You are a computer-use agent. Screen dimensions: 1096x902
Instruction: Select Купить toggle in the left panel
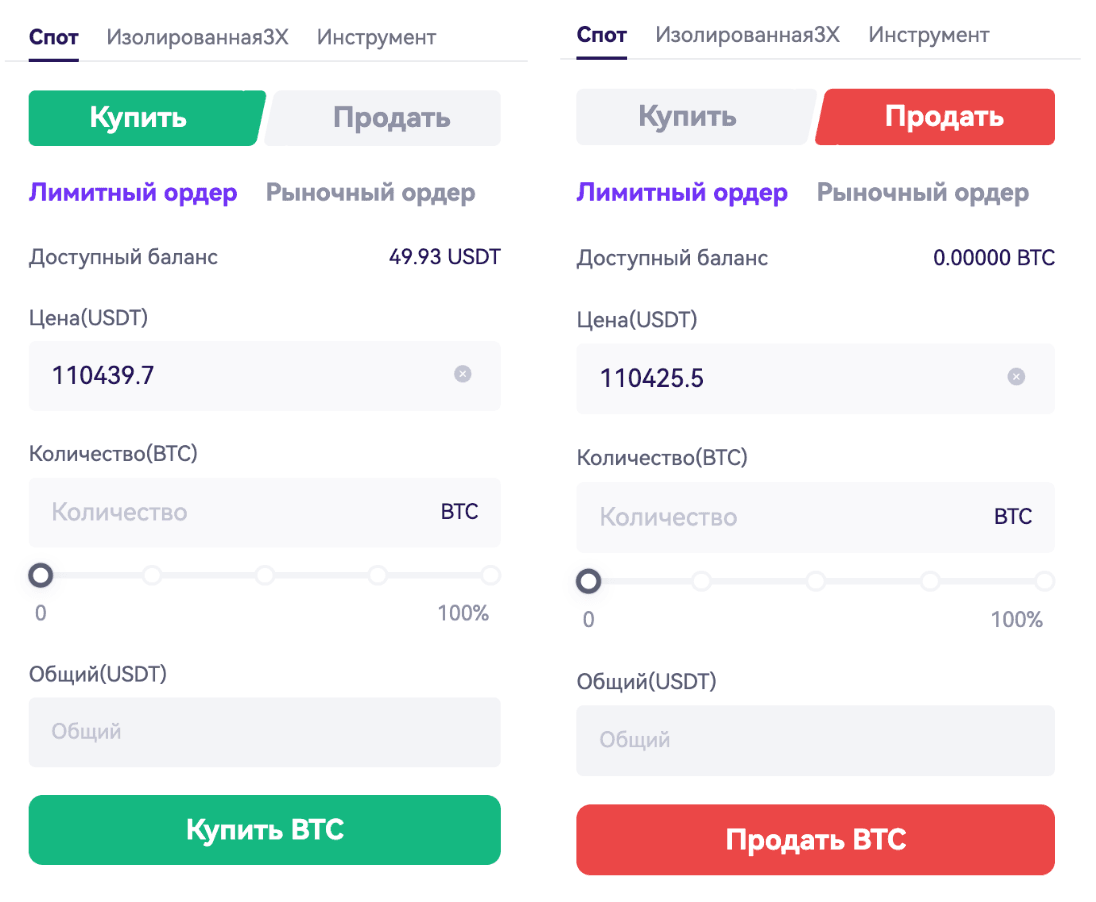[x=146, y=117]
